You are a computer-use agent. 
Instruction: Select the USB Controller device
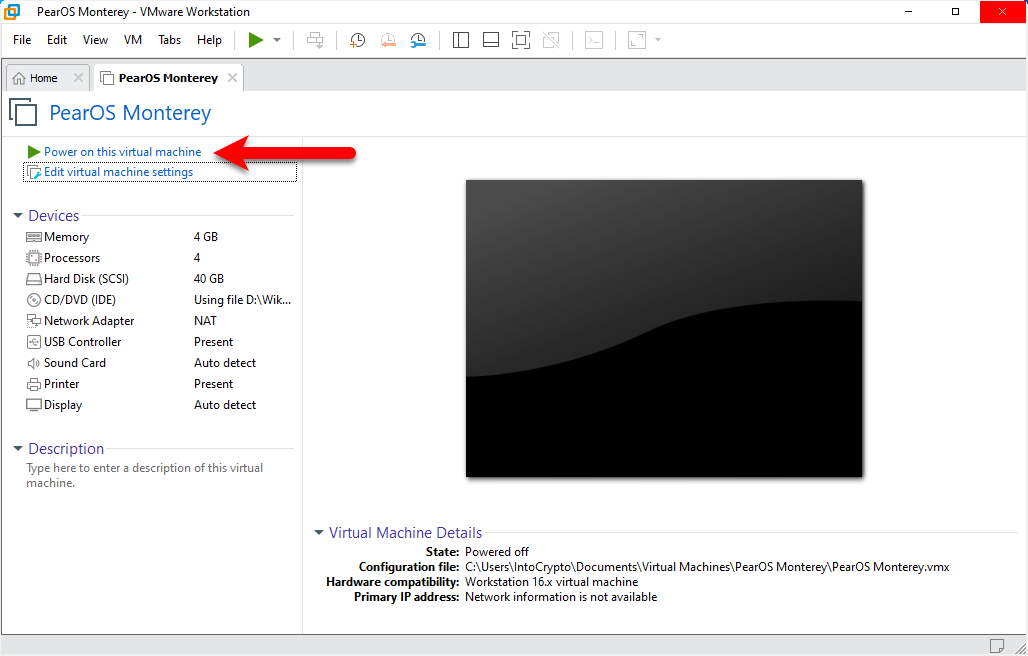159,341
